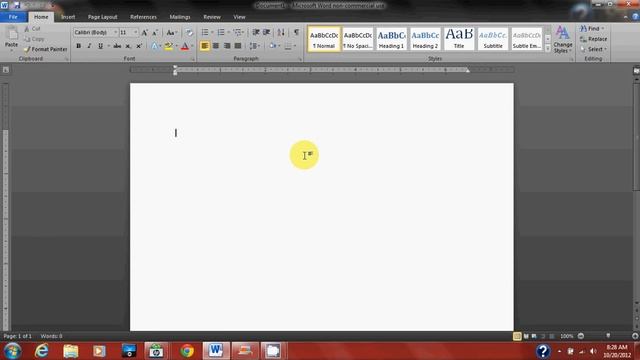Apply Title style

459,39
